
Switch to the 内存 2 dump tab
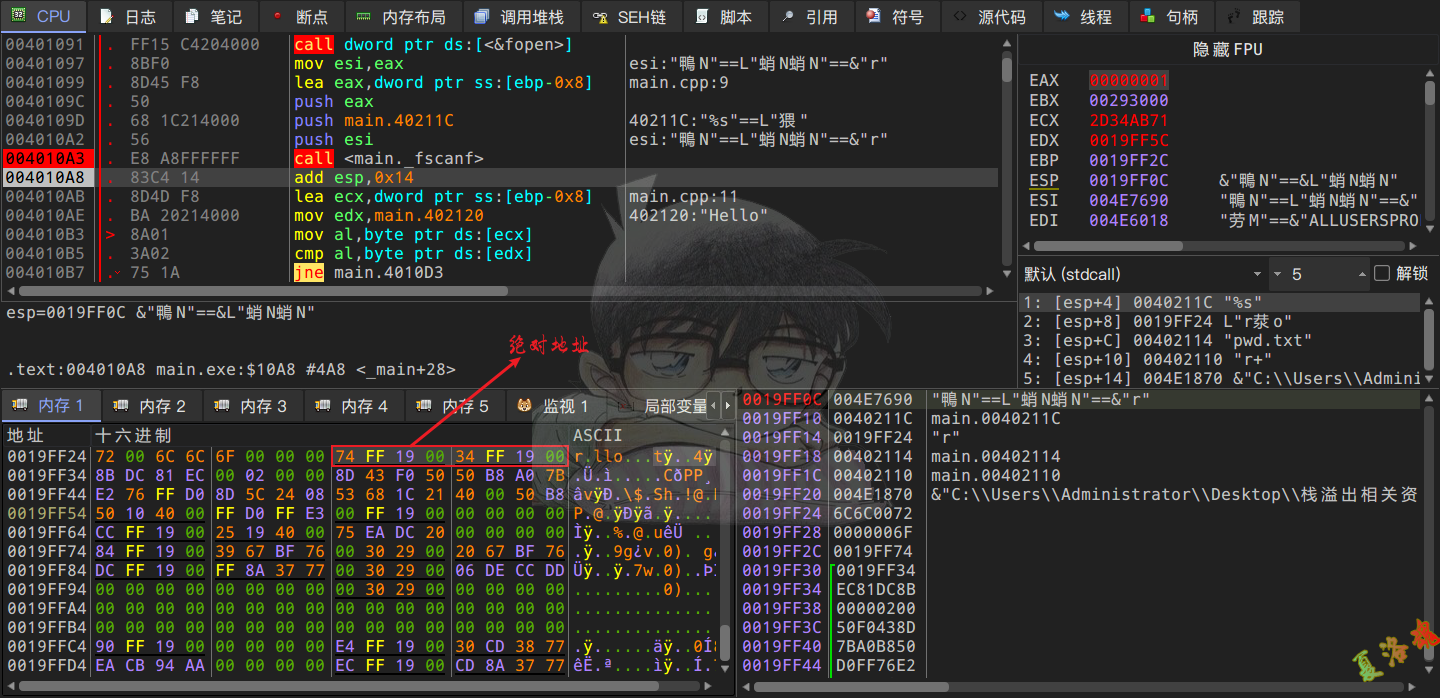(152, 406)
